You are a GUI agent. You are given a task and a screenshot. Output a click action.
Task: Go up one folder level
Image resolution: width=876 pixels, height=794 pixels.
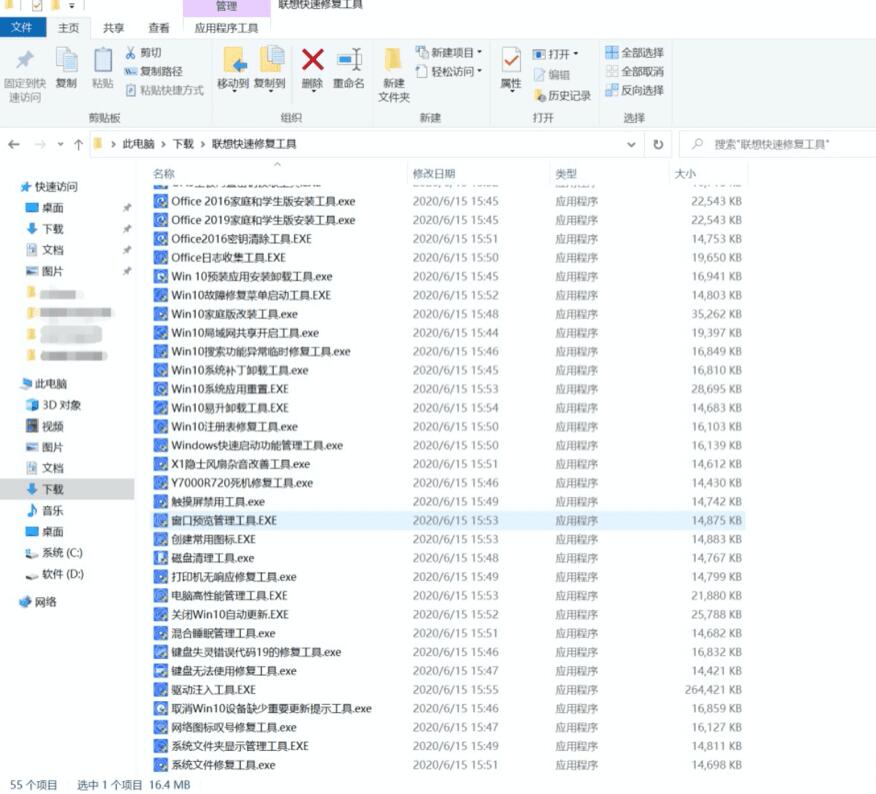point(78,144)
